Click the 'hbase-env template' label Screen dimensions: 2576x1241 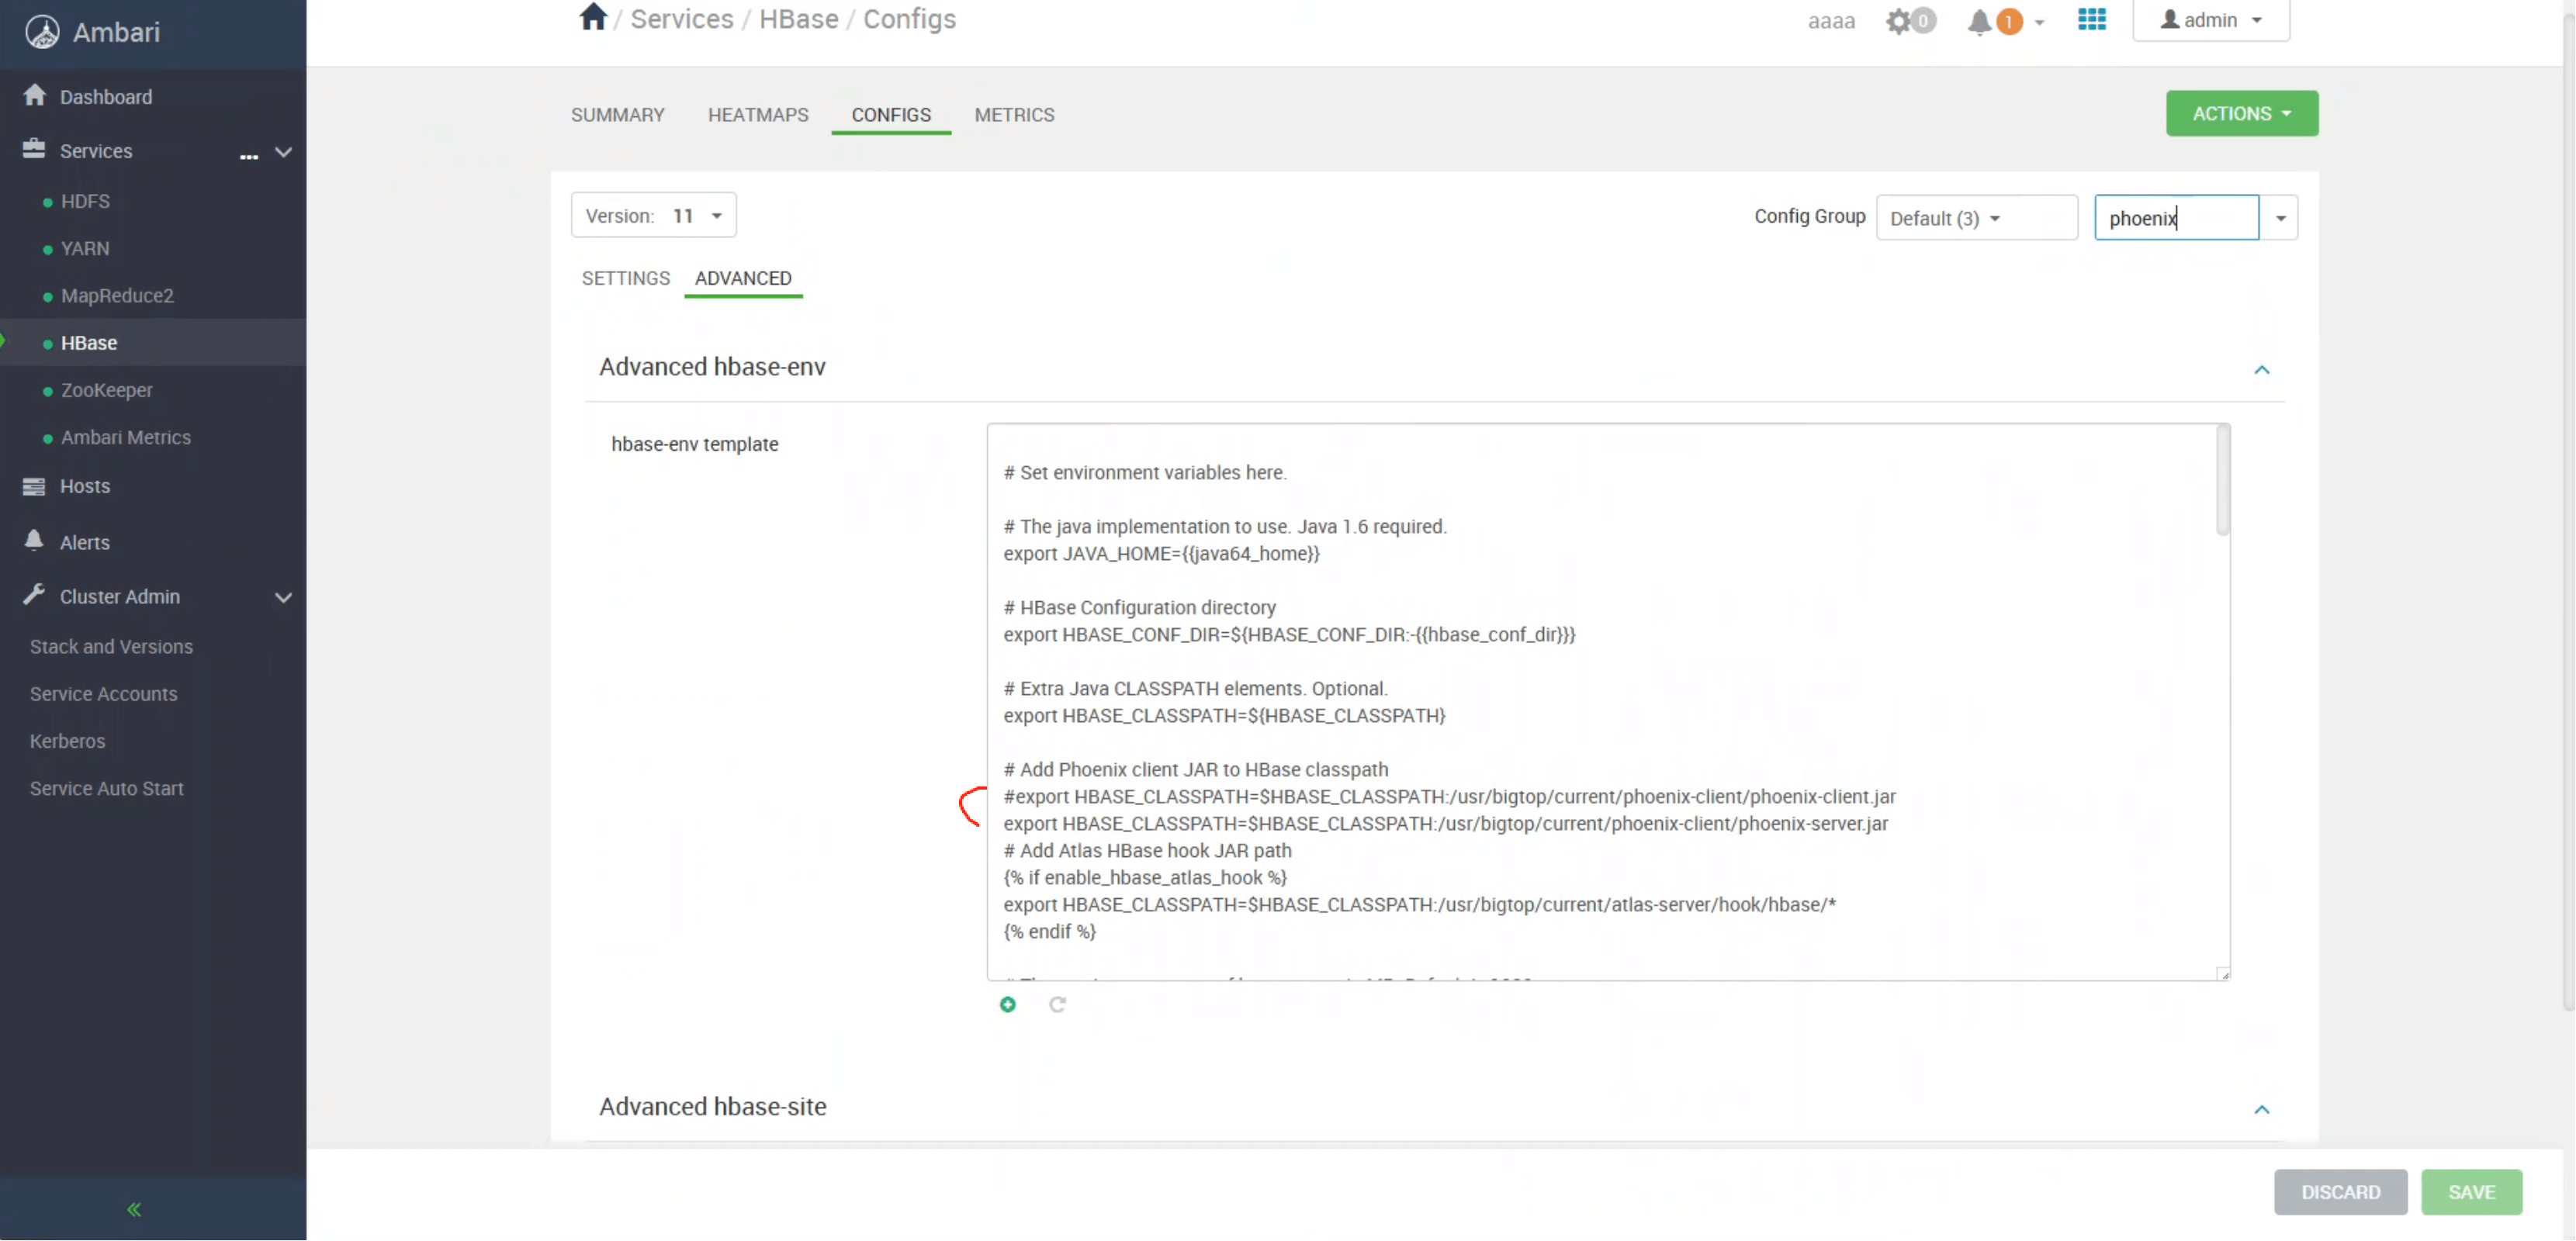694,444
